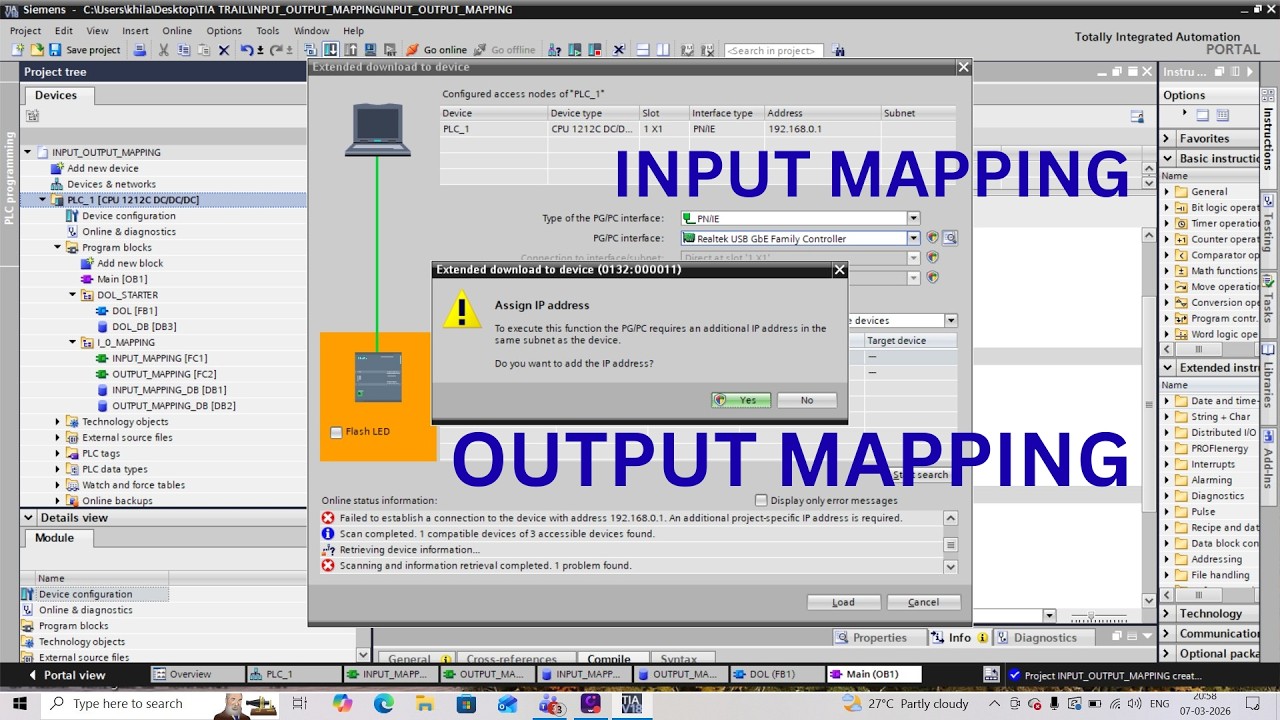1280x720 pixels.
Task: Click Cancel in Extended download dialog
Action: point(924,602)
